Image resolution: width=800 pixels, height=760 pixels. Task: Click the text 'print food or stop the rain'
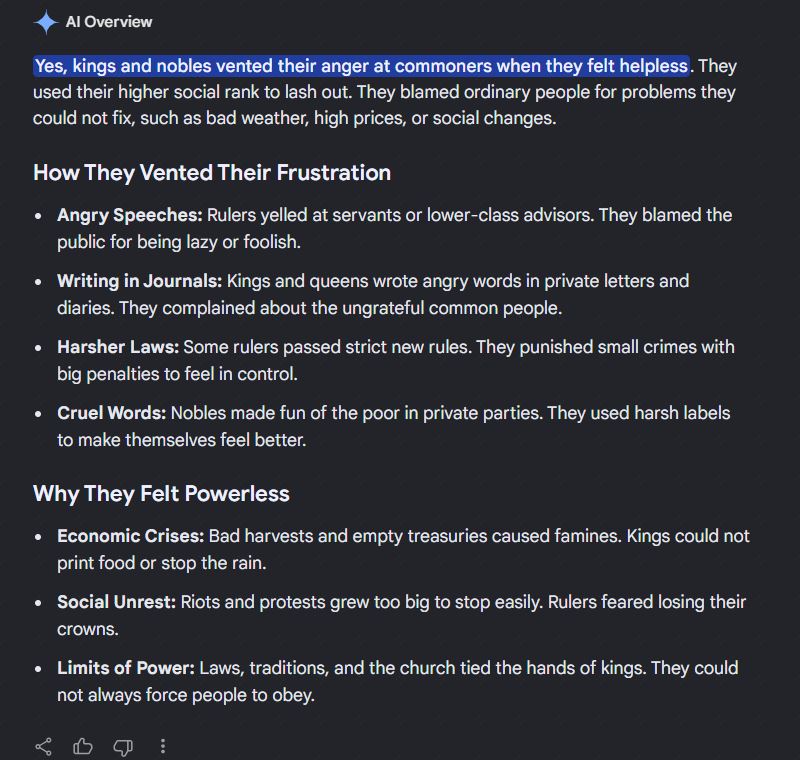(161, 564)
